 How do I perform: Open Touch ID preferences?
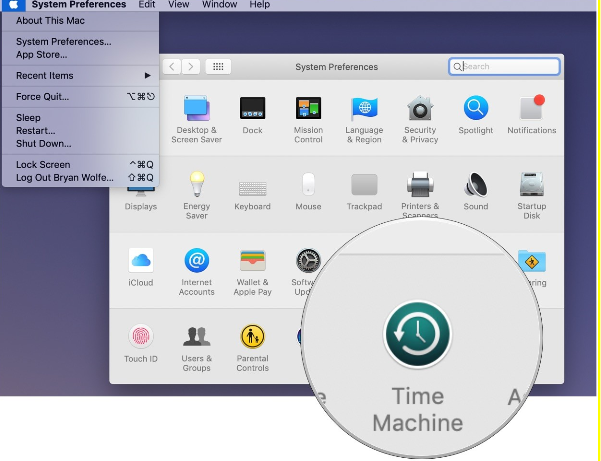pyautogui.click(x=141, y=344)
